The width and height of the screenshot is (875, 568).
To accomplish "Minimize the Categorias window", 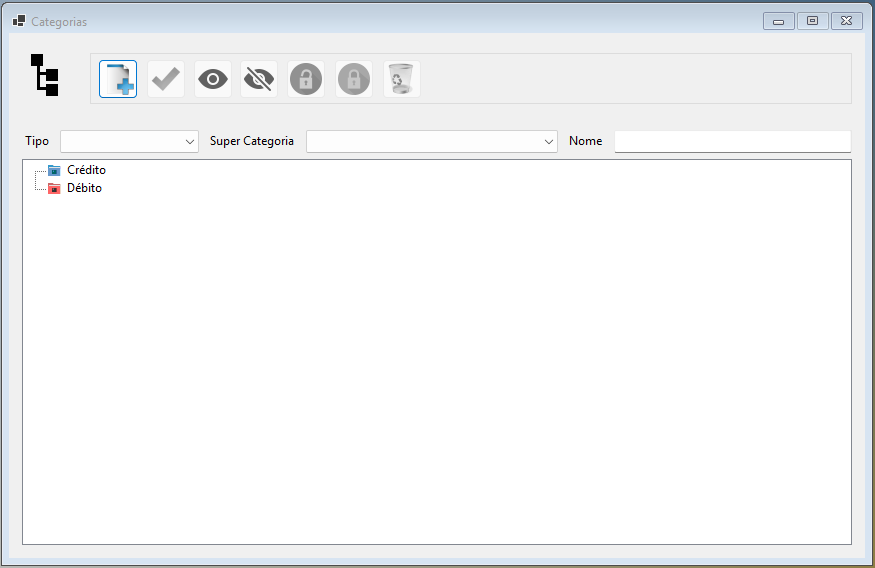I will click(778, 21).
